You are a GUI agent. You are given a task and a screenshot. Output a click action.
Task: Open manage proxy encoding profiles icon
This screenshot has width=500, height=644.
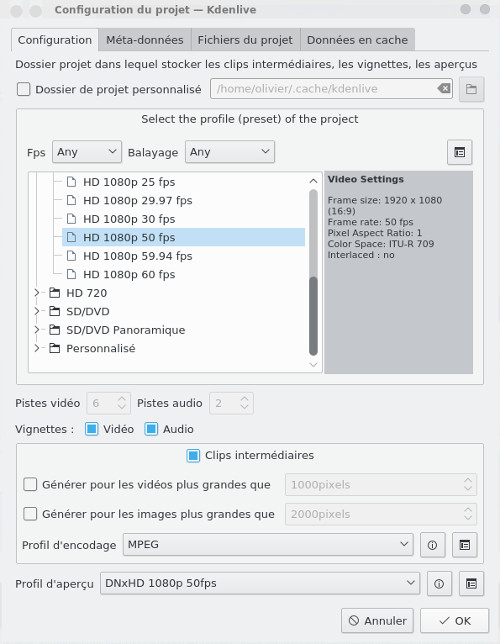click(x=465, y=545)
